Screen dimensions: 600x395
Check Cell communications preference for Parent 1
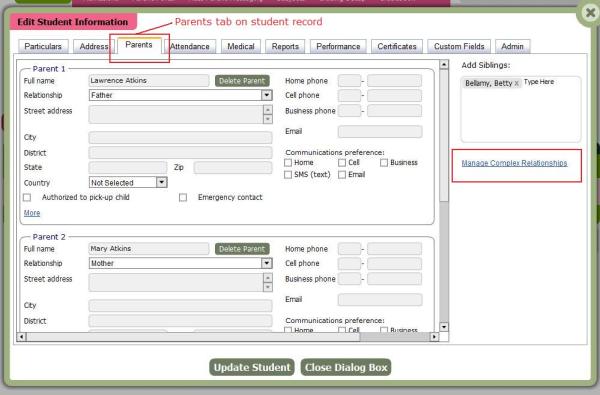pyautogui.click(x=342, y=163)
